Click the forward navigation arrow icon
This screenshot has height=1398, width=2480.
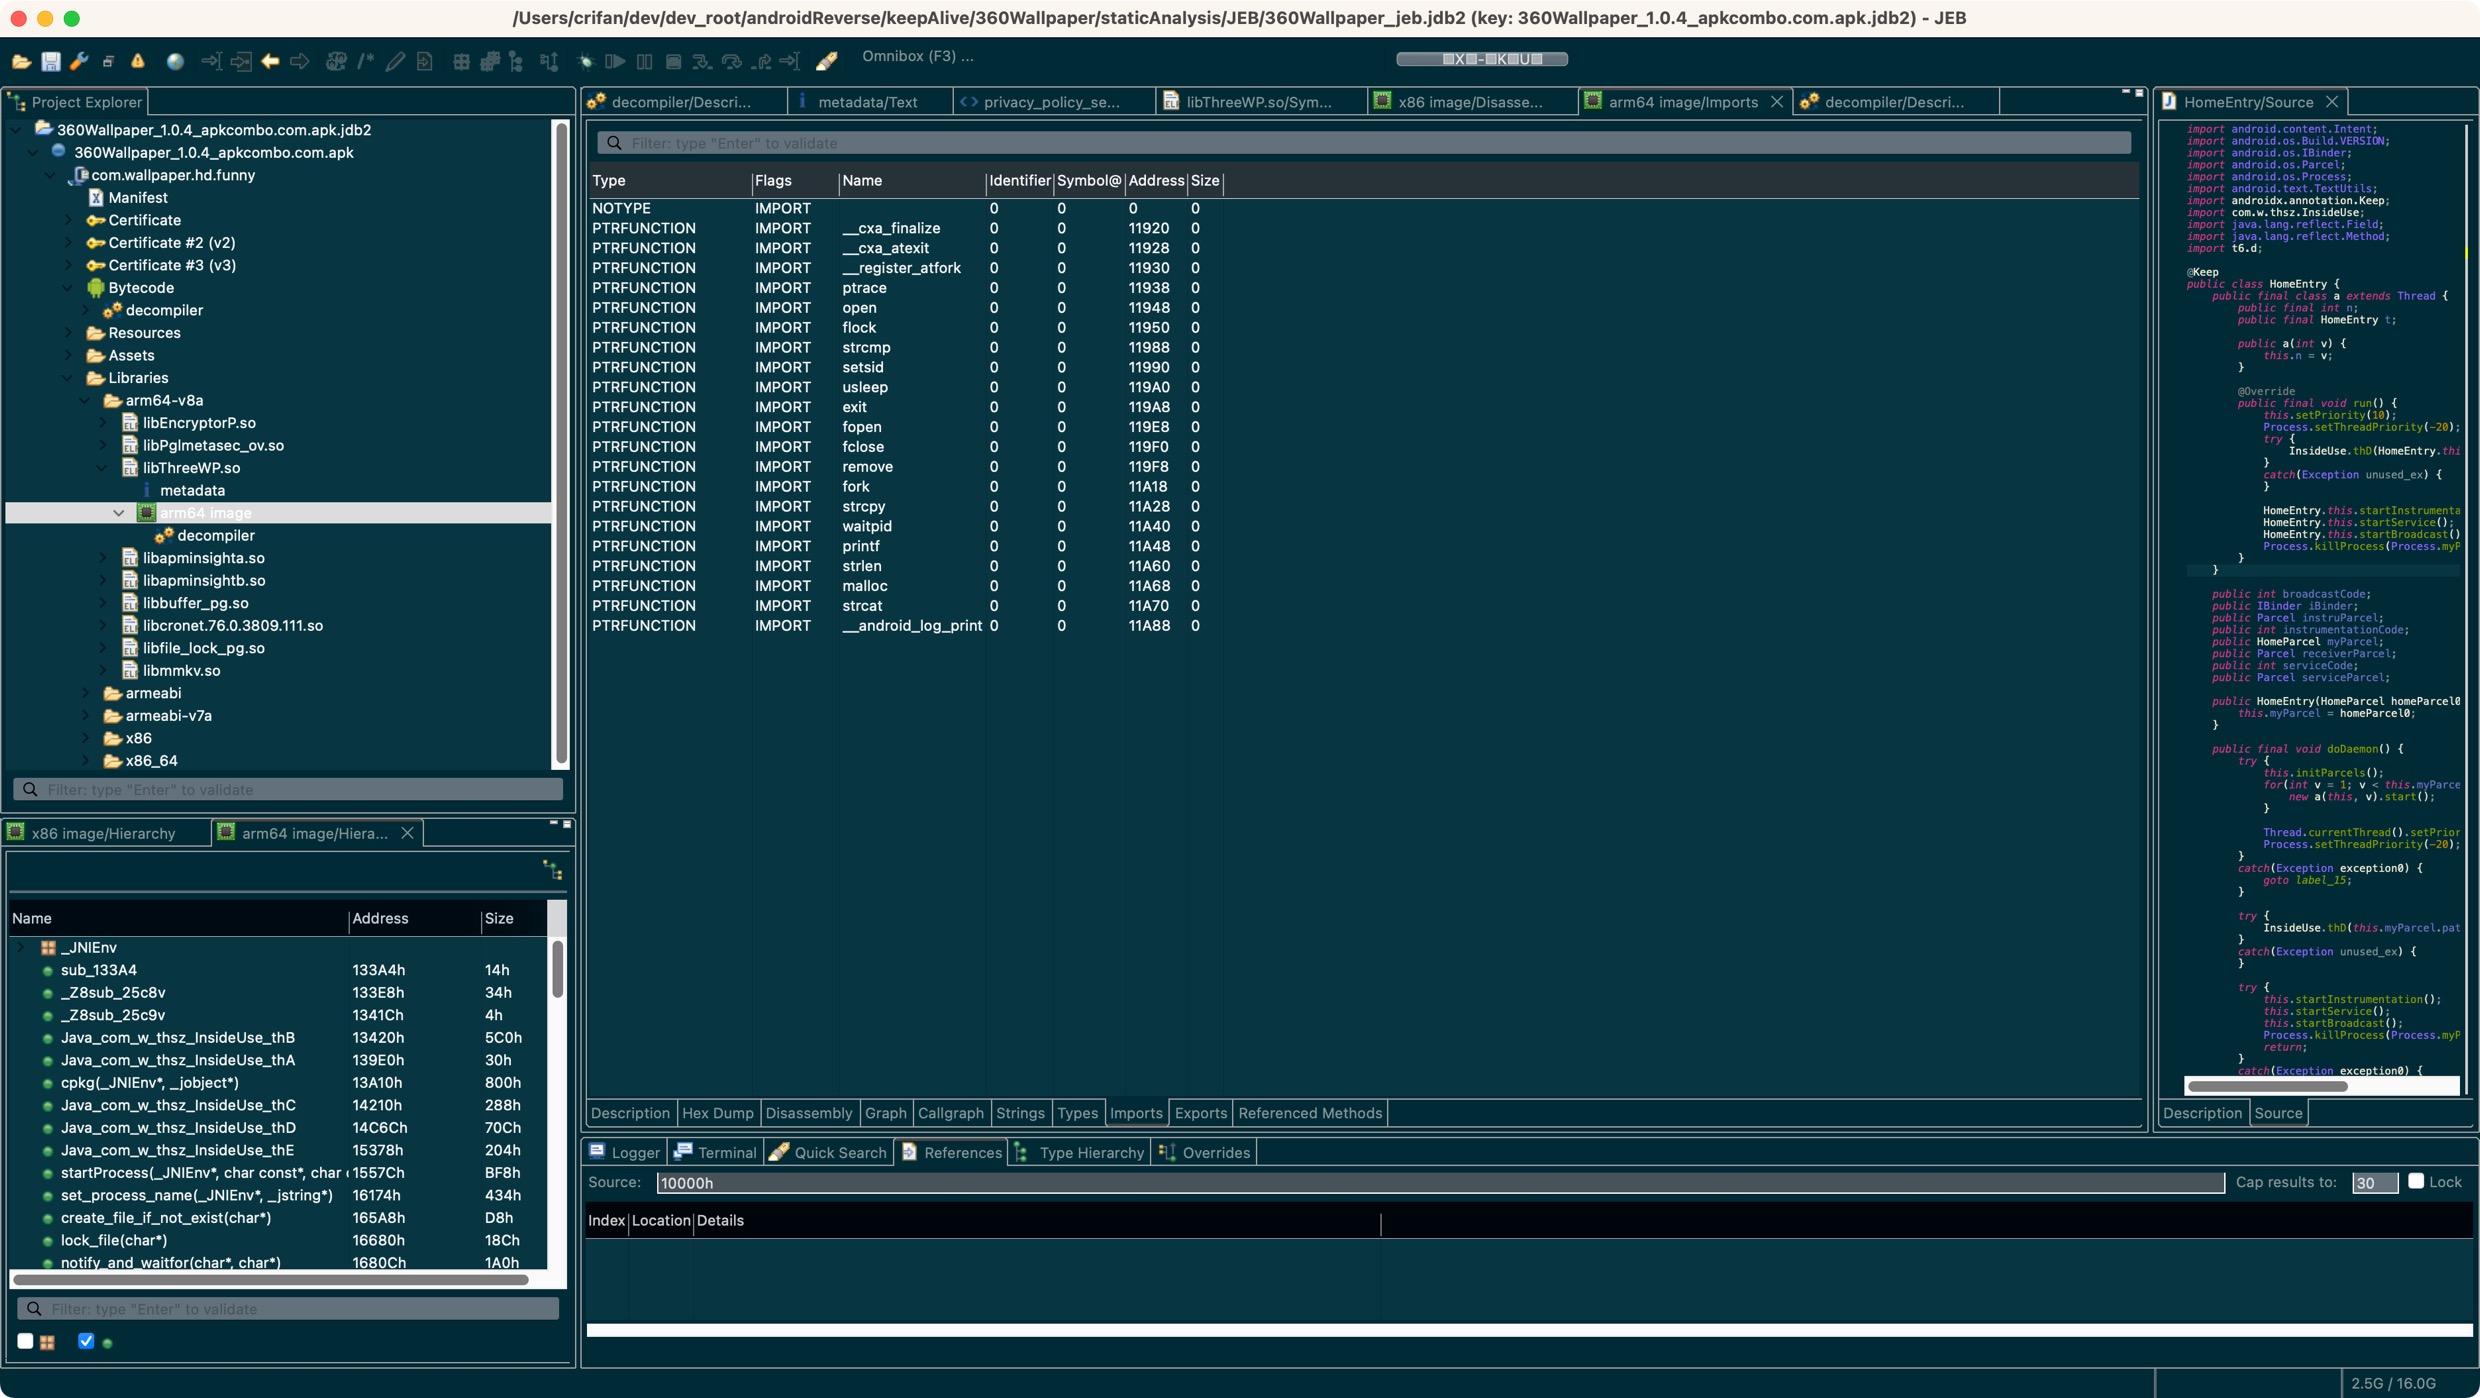(x=299, y=62)
